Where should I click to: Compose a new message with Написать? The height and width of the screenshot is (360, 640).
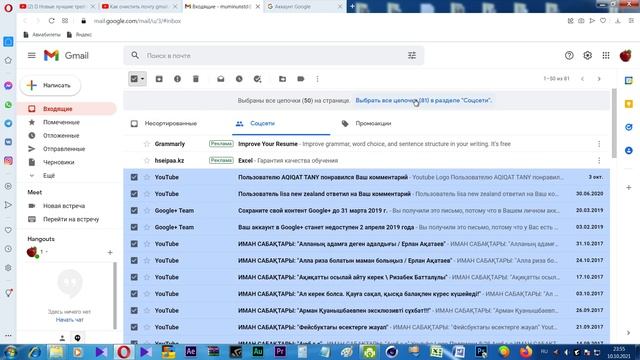click(50, 85)
